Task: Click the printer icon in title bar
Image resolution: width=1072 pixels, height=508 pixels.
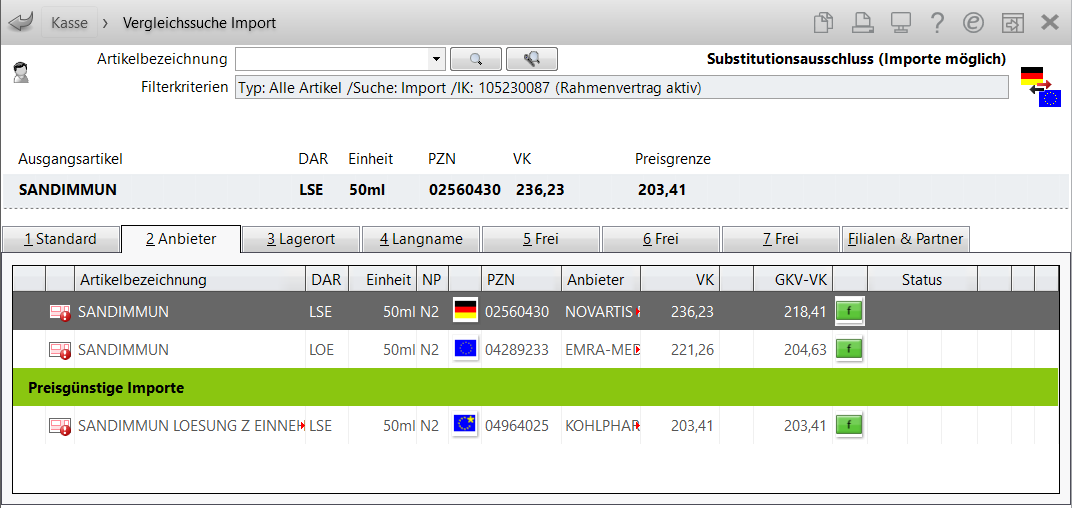Action: [863, 23]
